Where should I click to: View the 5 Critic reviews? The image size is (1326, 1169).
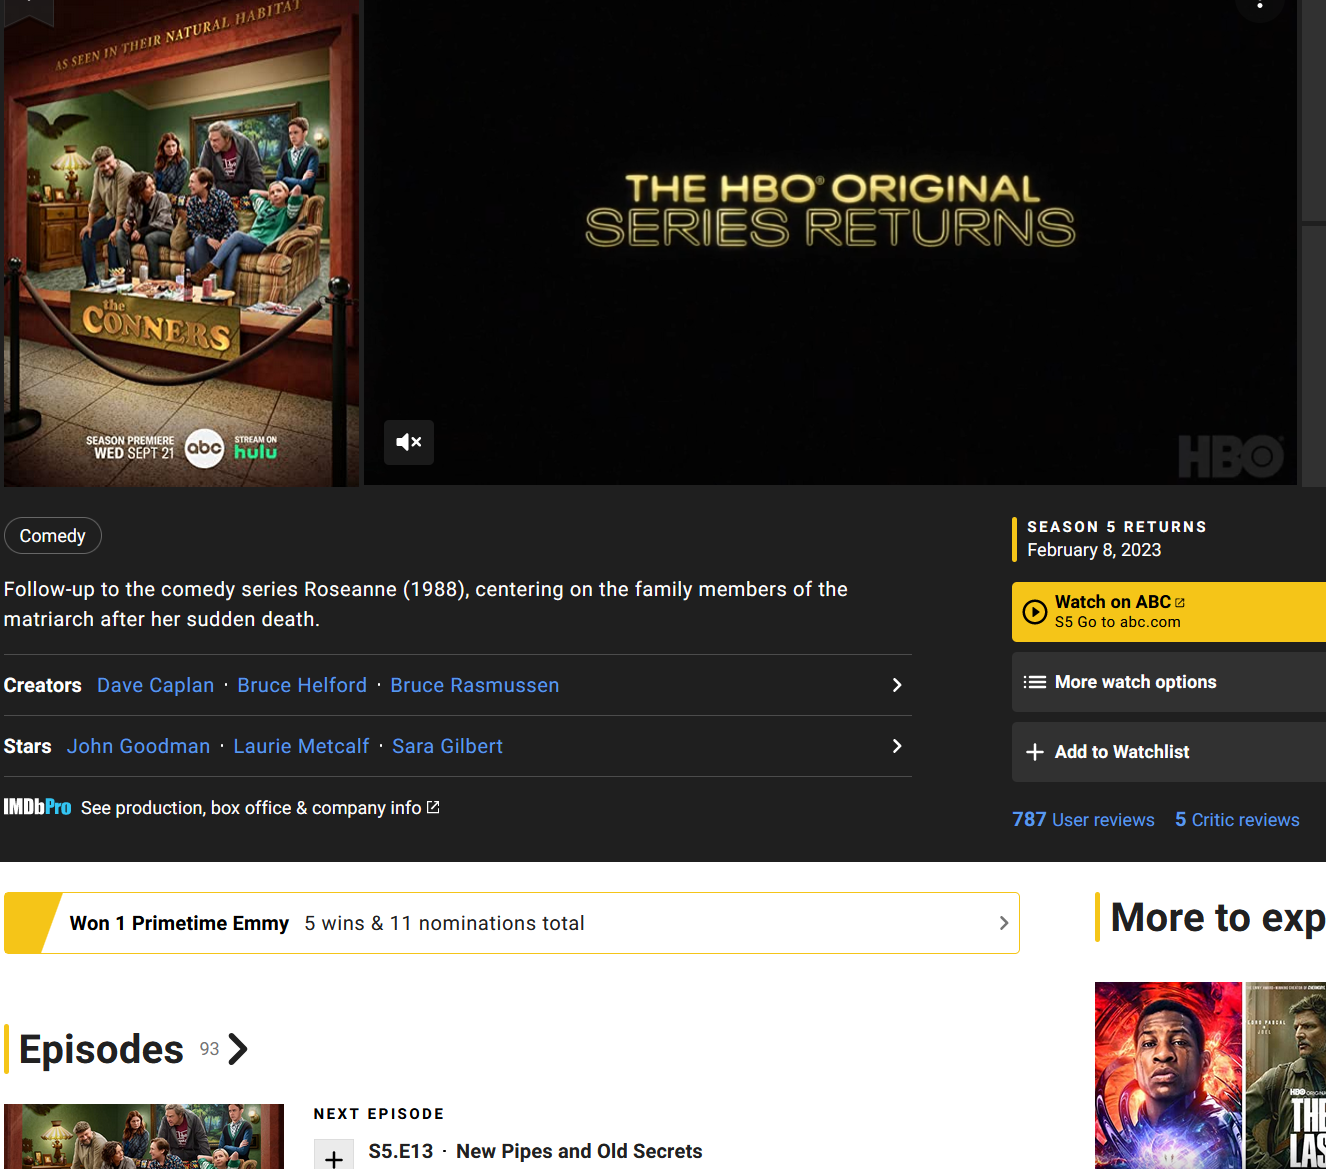click(1237, 820)
